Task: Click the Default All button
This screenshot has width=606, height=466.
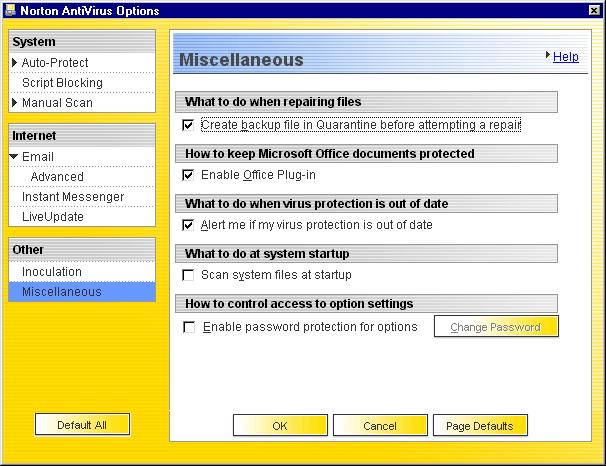Action: (82, 425)
